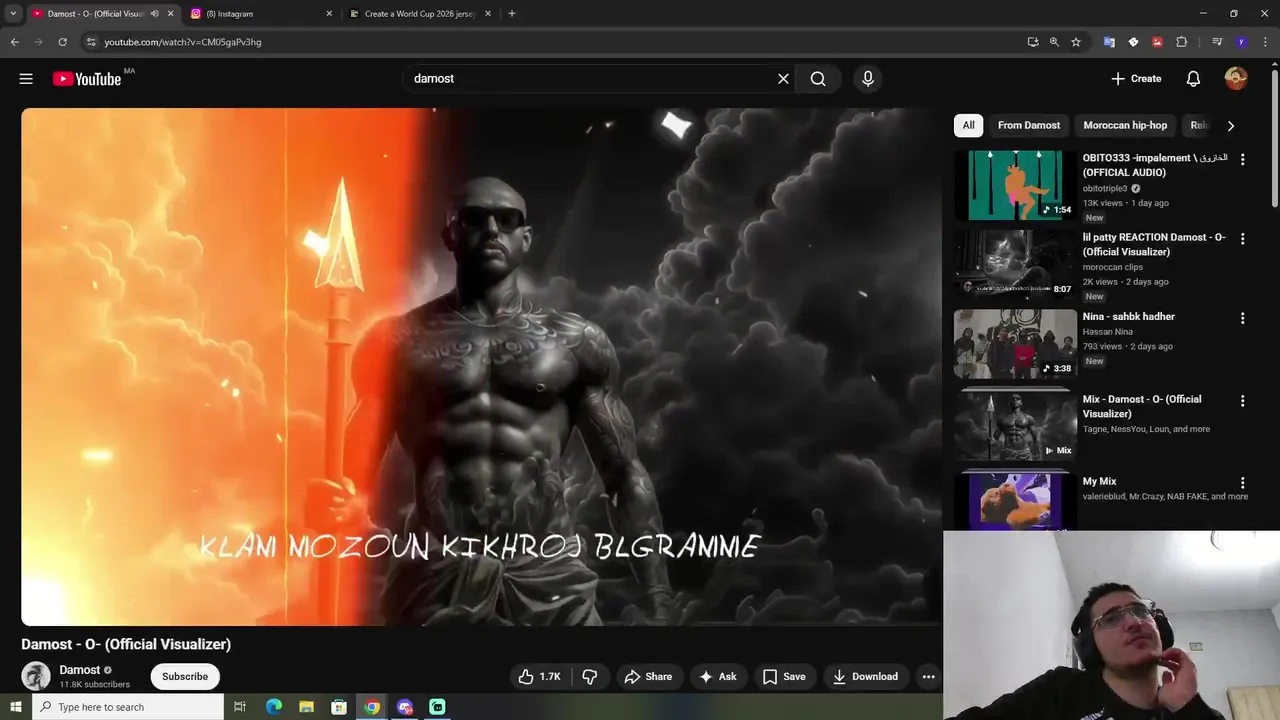Screen dimensions: 1280x720
Task: Open the Chrome profile avatar Y
Action: [1241, 42]
